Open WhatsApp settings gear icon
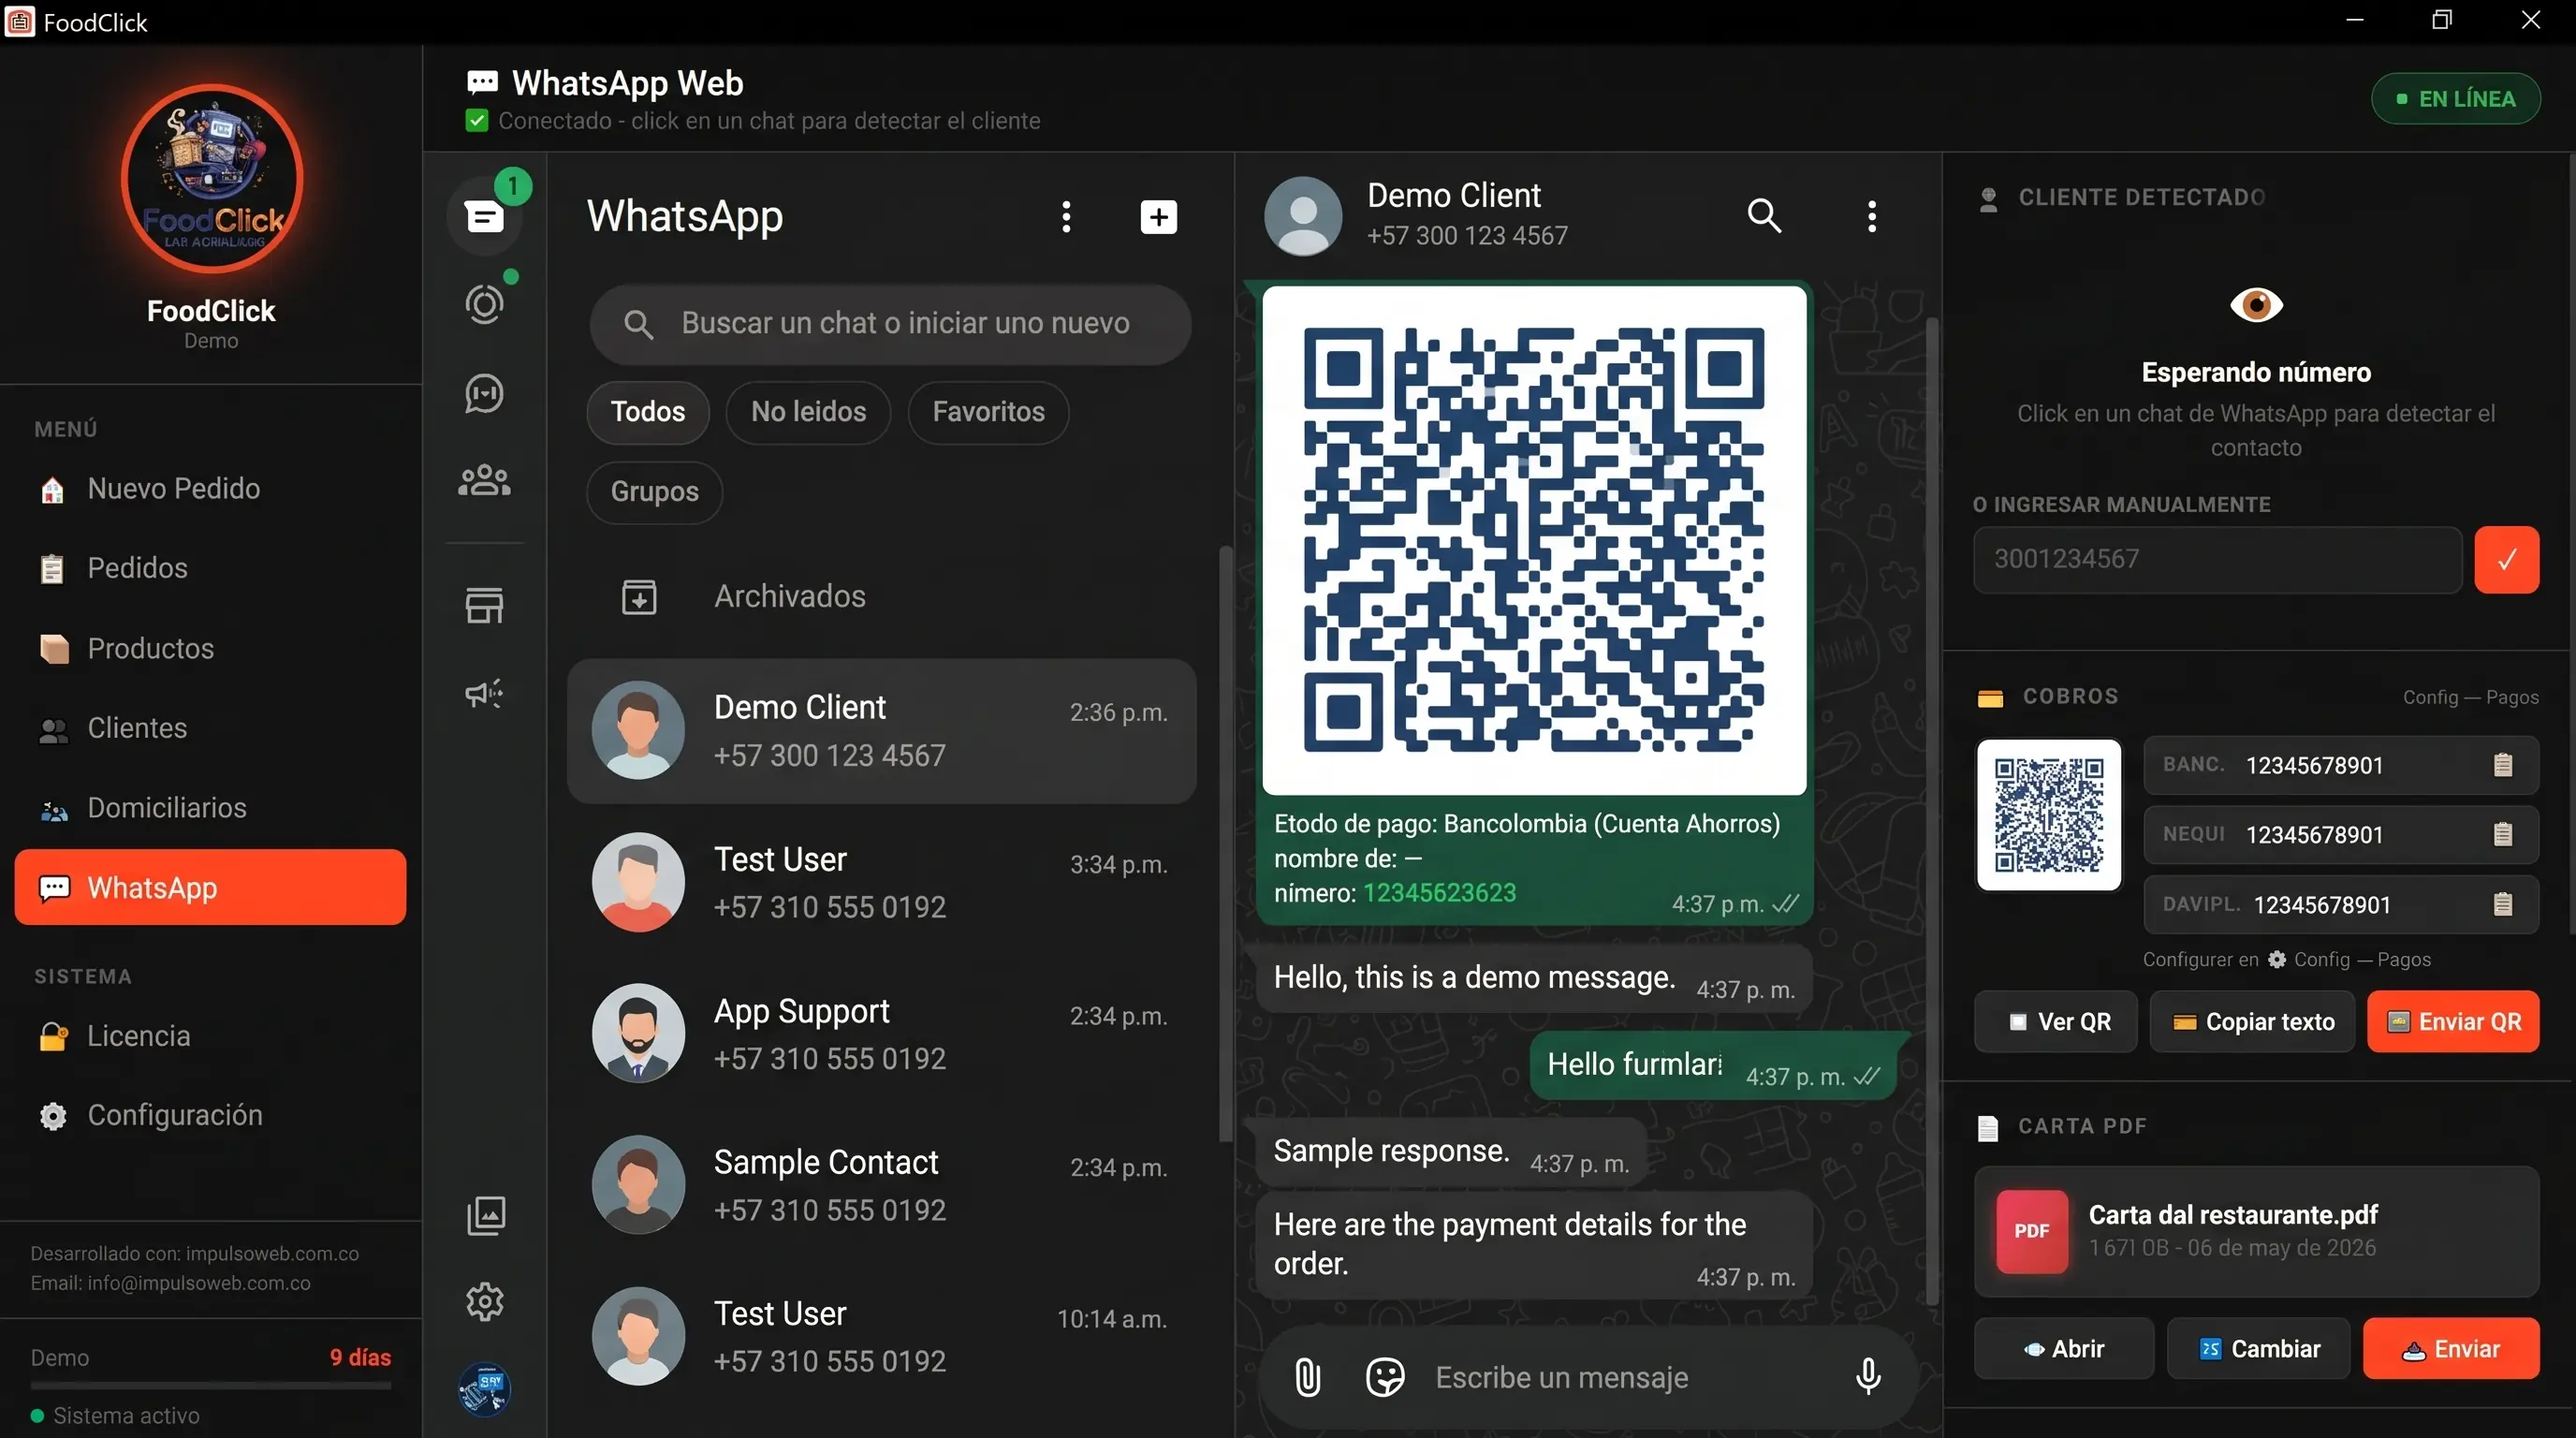The height and width of the screenshot is (1438, 2576). (x=485, y=1302)
